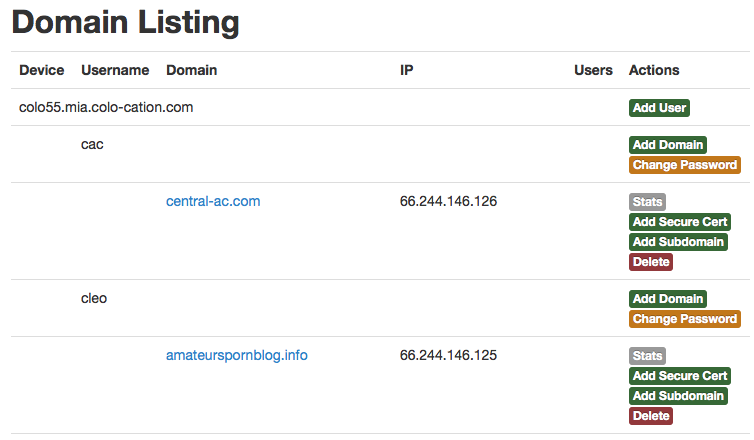Screen dimensions: 754x440
Task: Delete the domain at IP 66.244.146.125
Action: (x=650, y=416)
